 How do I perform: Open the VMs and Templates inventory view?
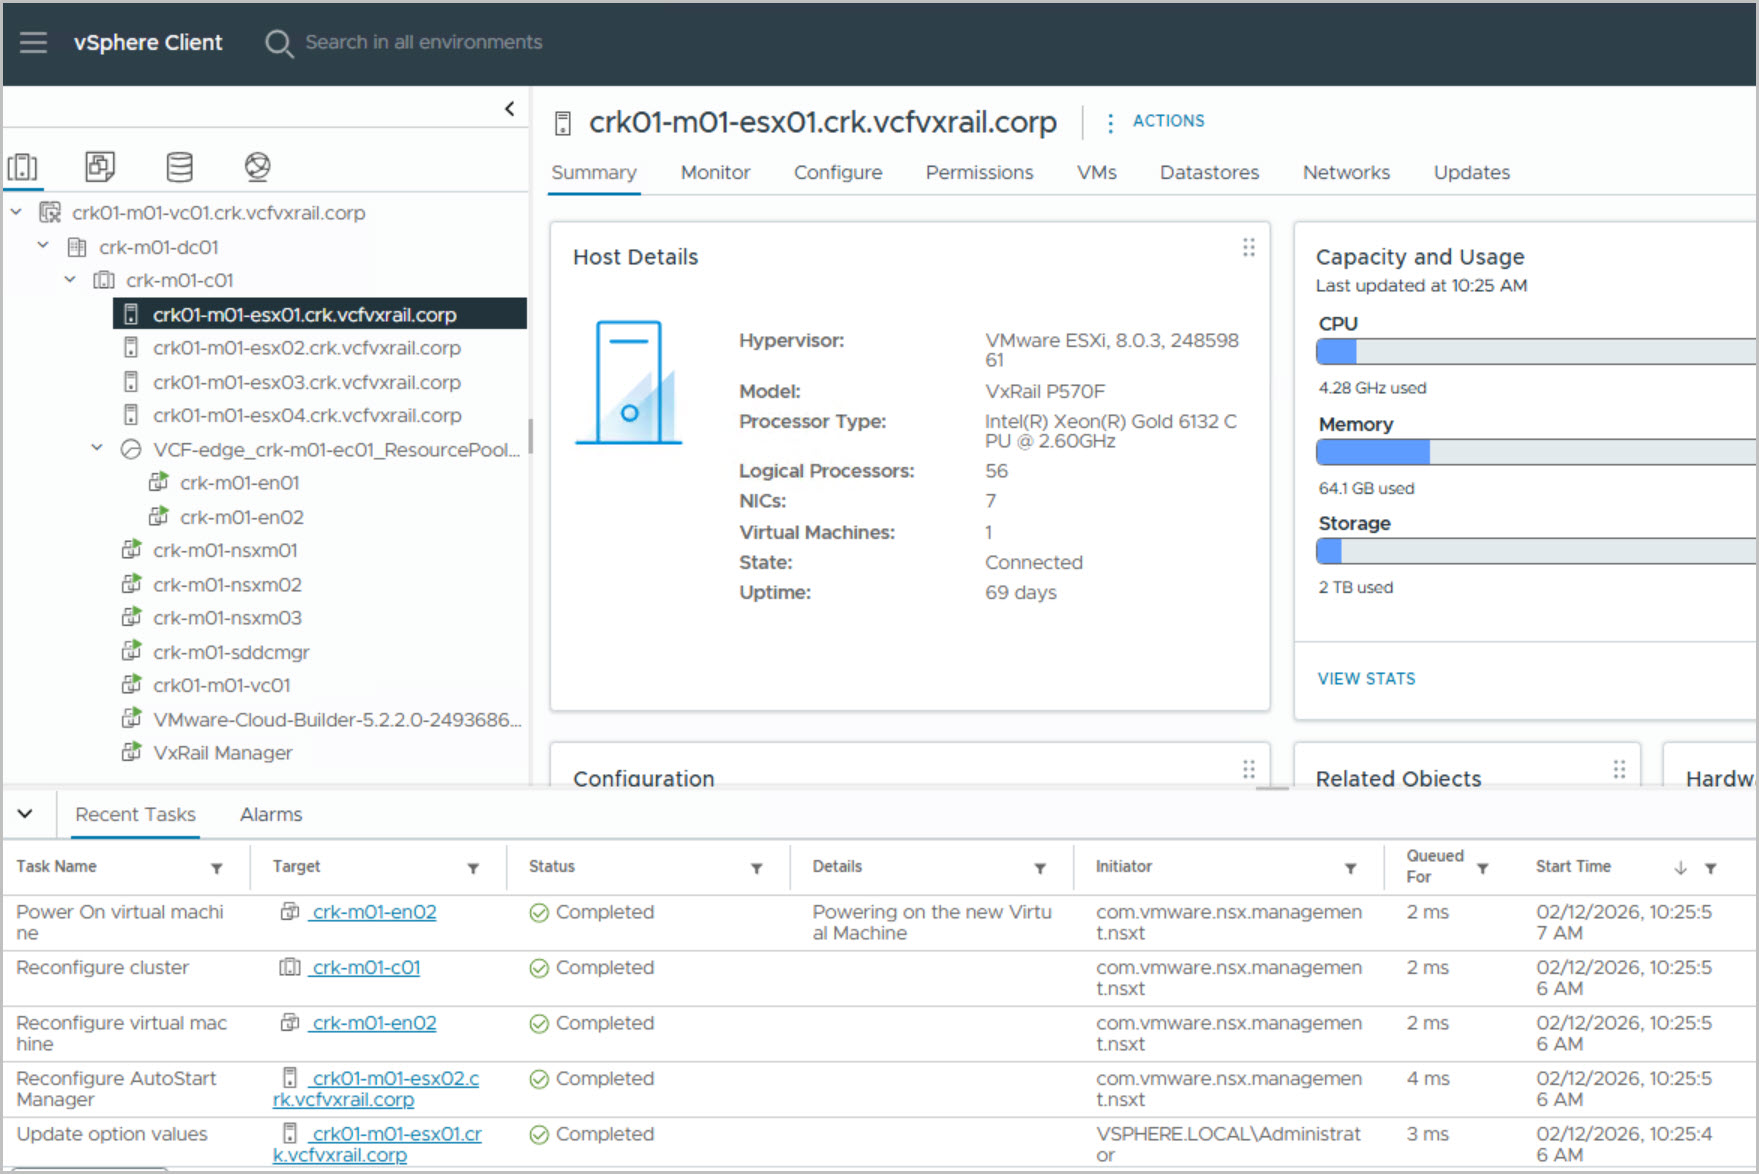pos(100,167)
